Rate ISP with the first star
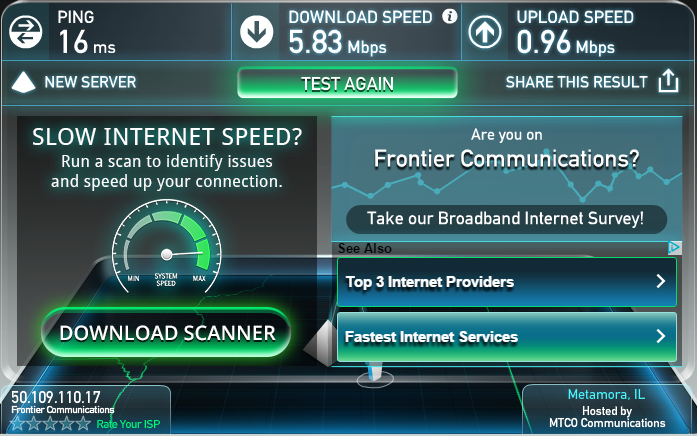 click(x=17, y=424)
